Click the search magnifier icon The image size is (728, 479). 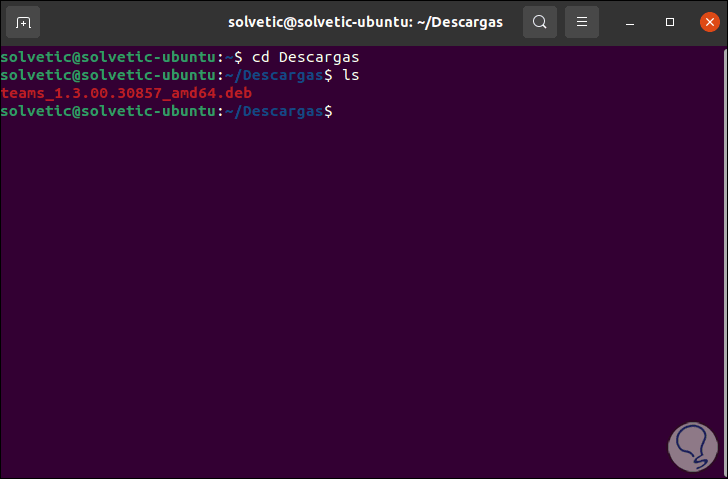(540, 22)
